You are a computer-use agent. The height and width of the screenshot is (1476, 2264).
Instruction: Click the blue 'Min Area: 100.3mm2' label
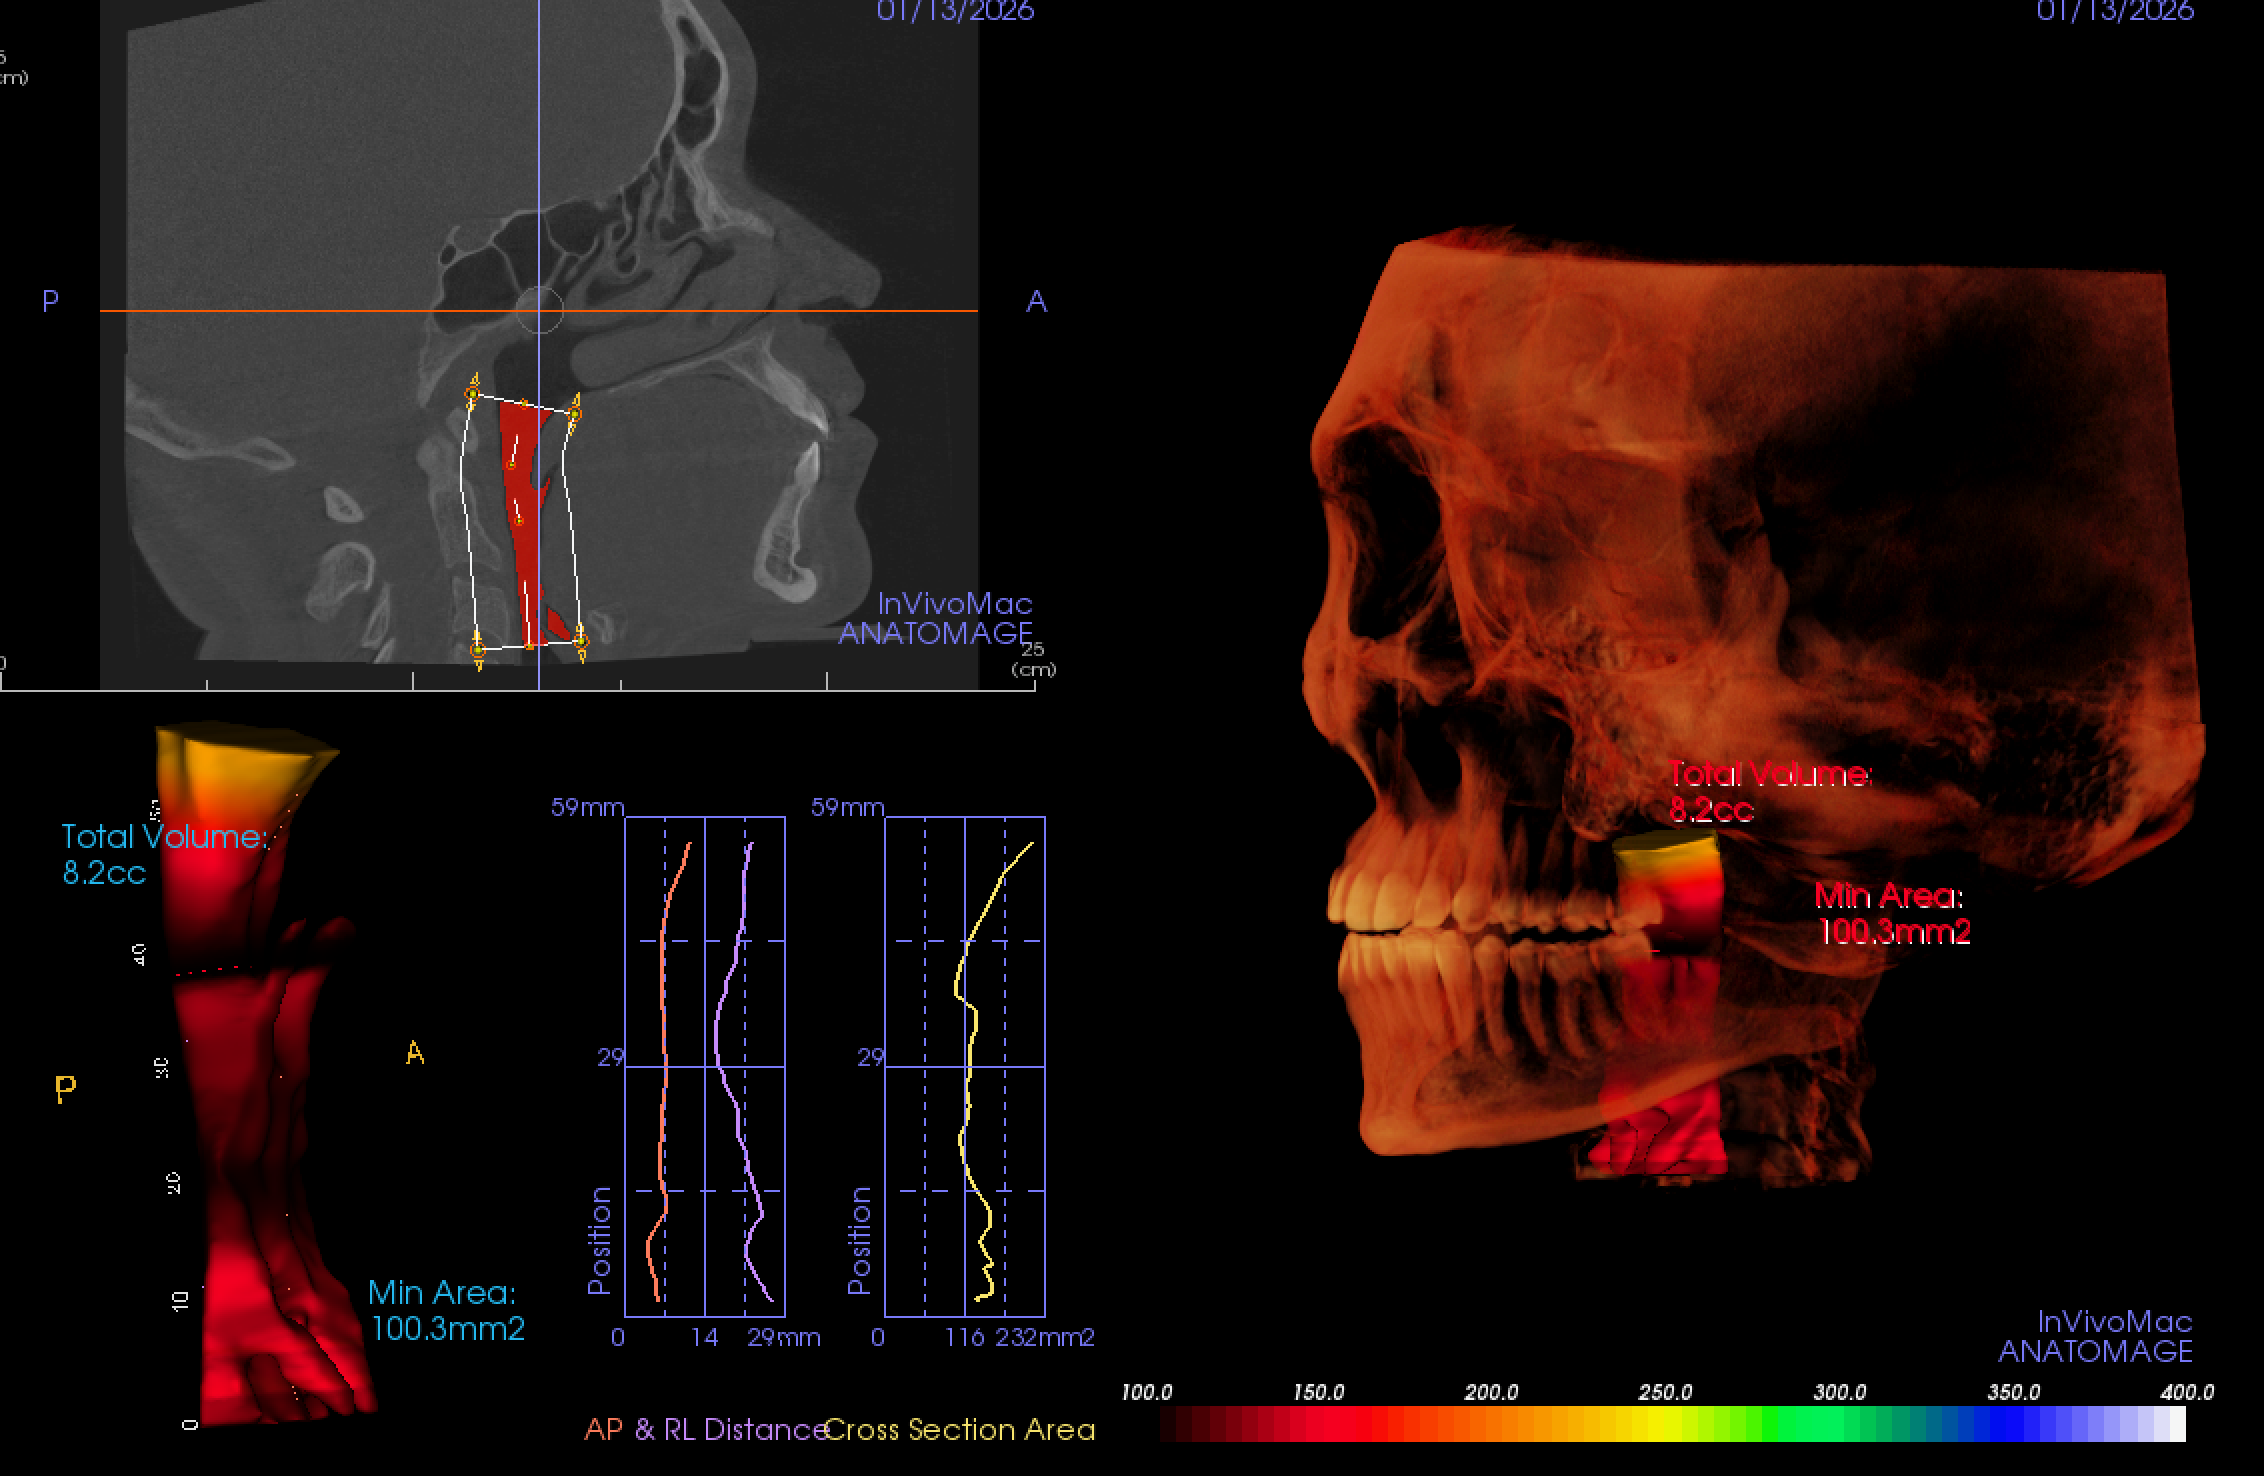coord(446,1310)
